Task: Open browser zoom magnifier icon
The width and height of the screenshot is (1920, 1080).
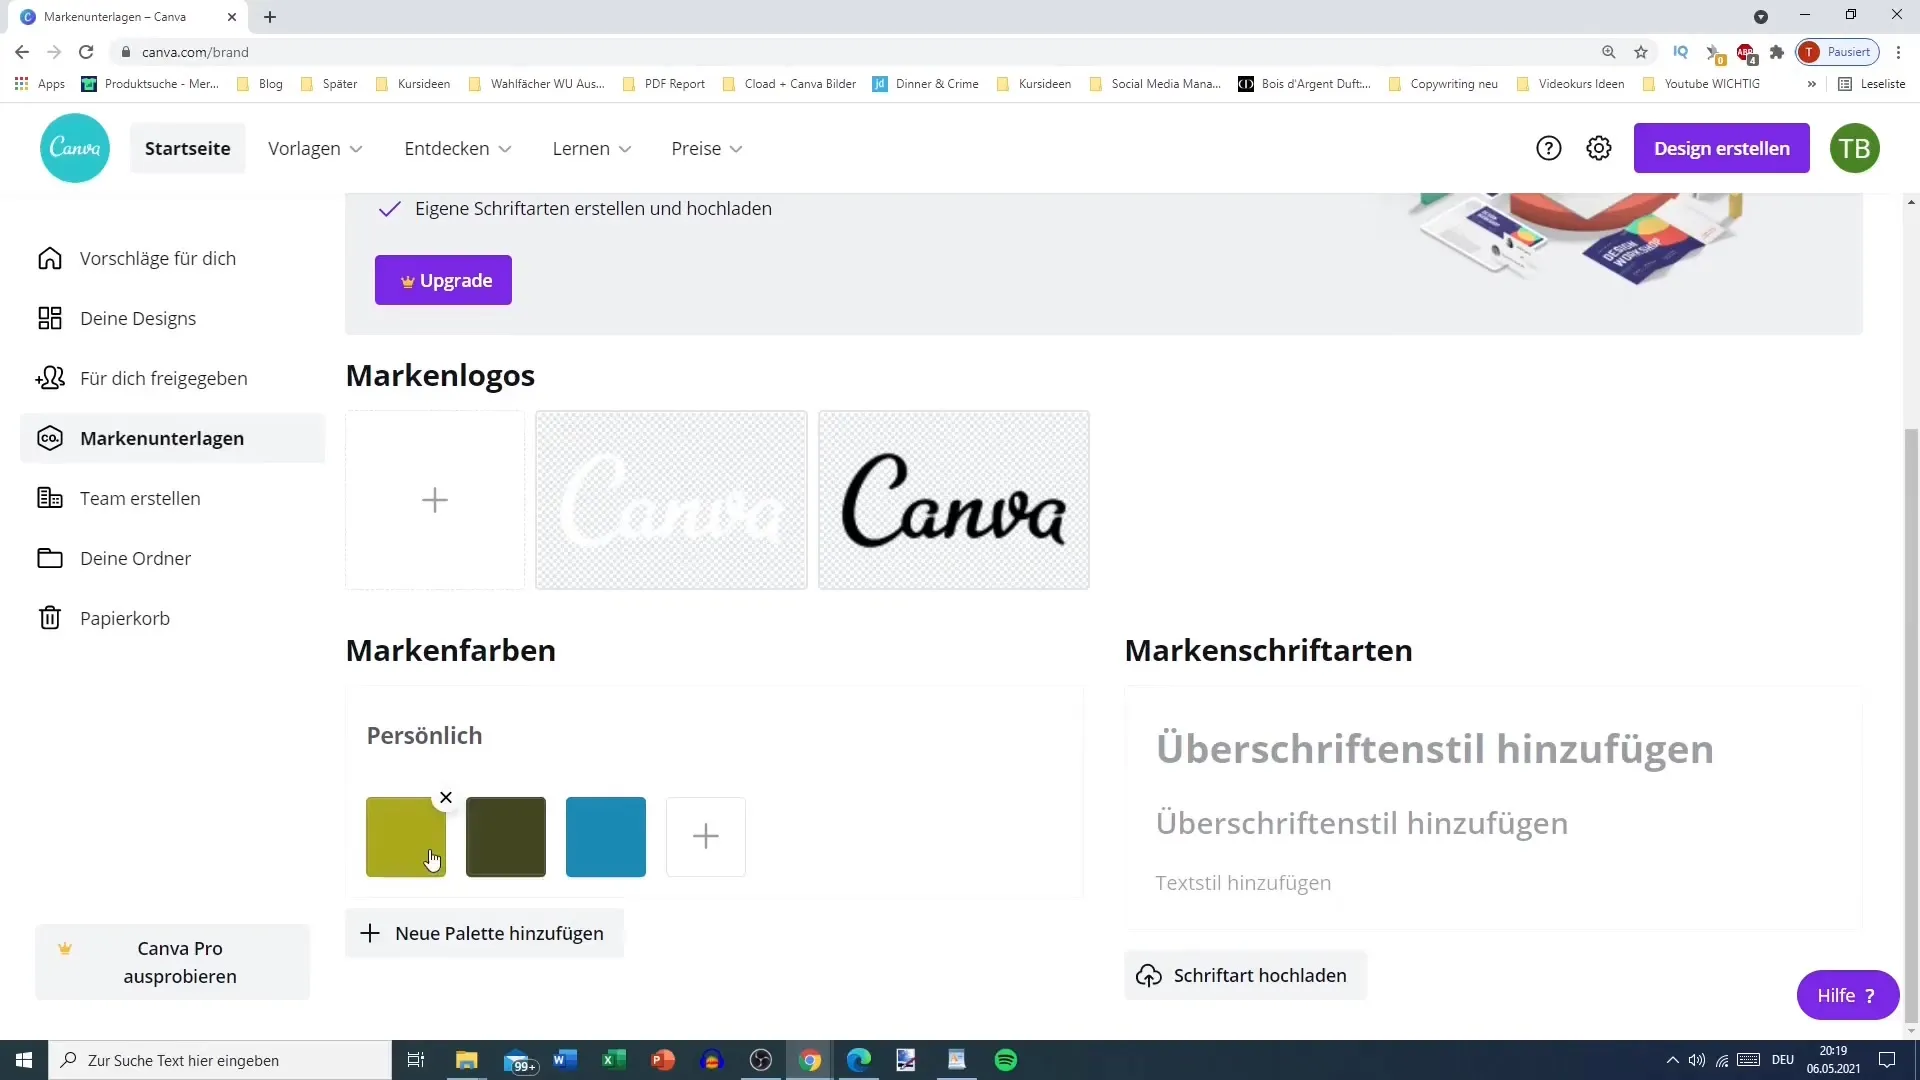Action: pos(1608,52)
